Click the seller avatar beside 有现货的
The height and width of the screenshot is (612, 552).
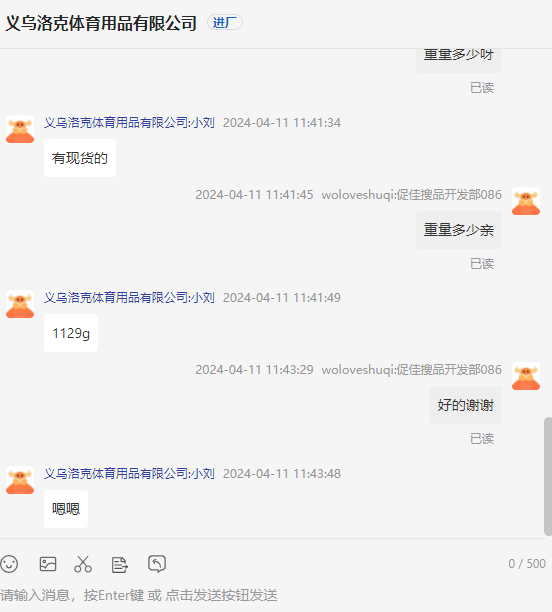coord(20,129)
